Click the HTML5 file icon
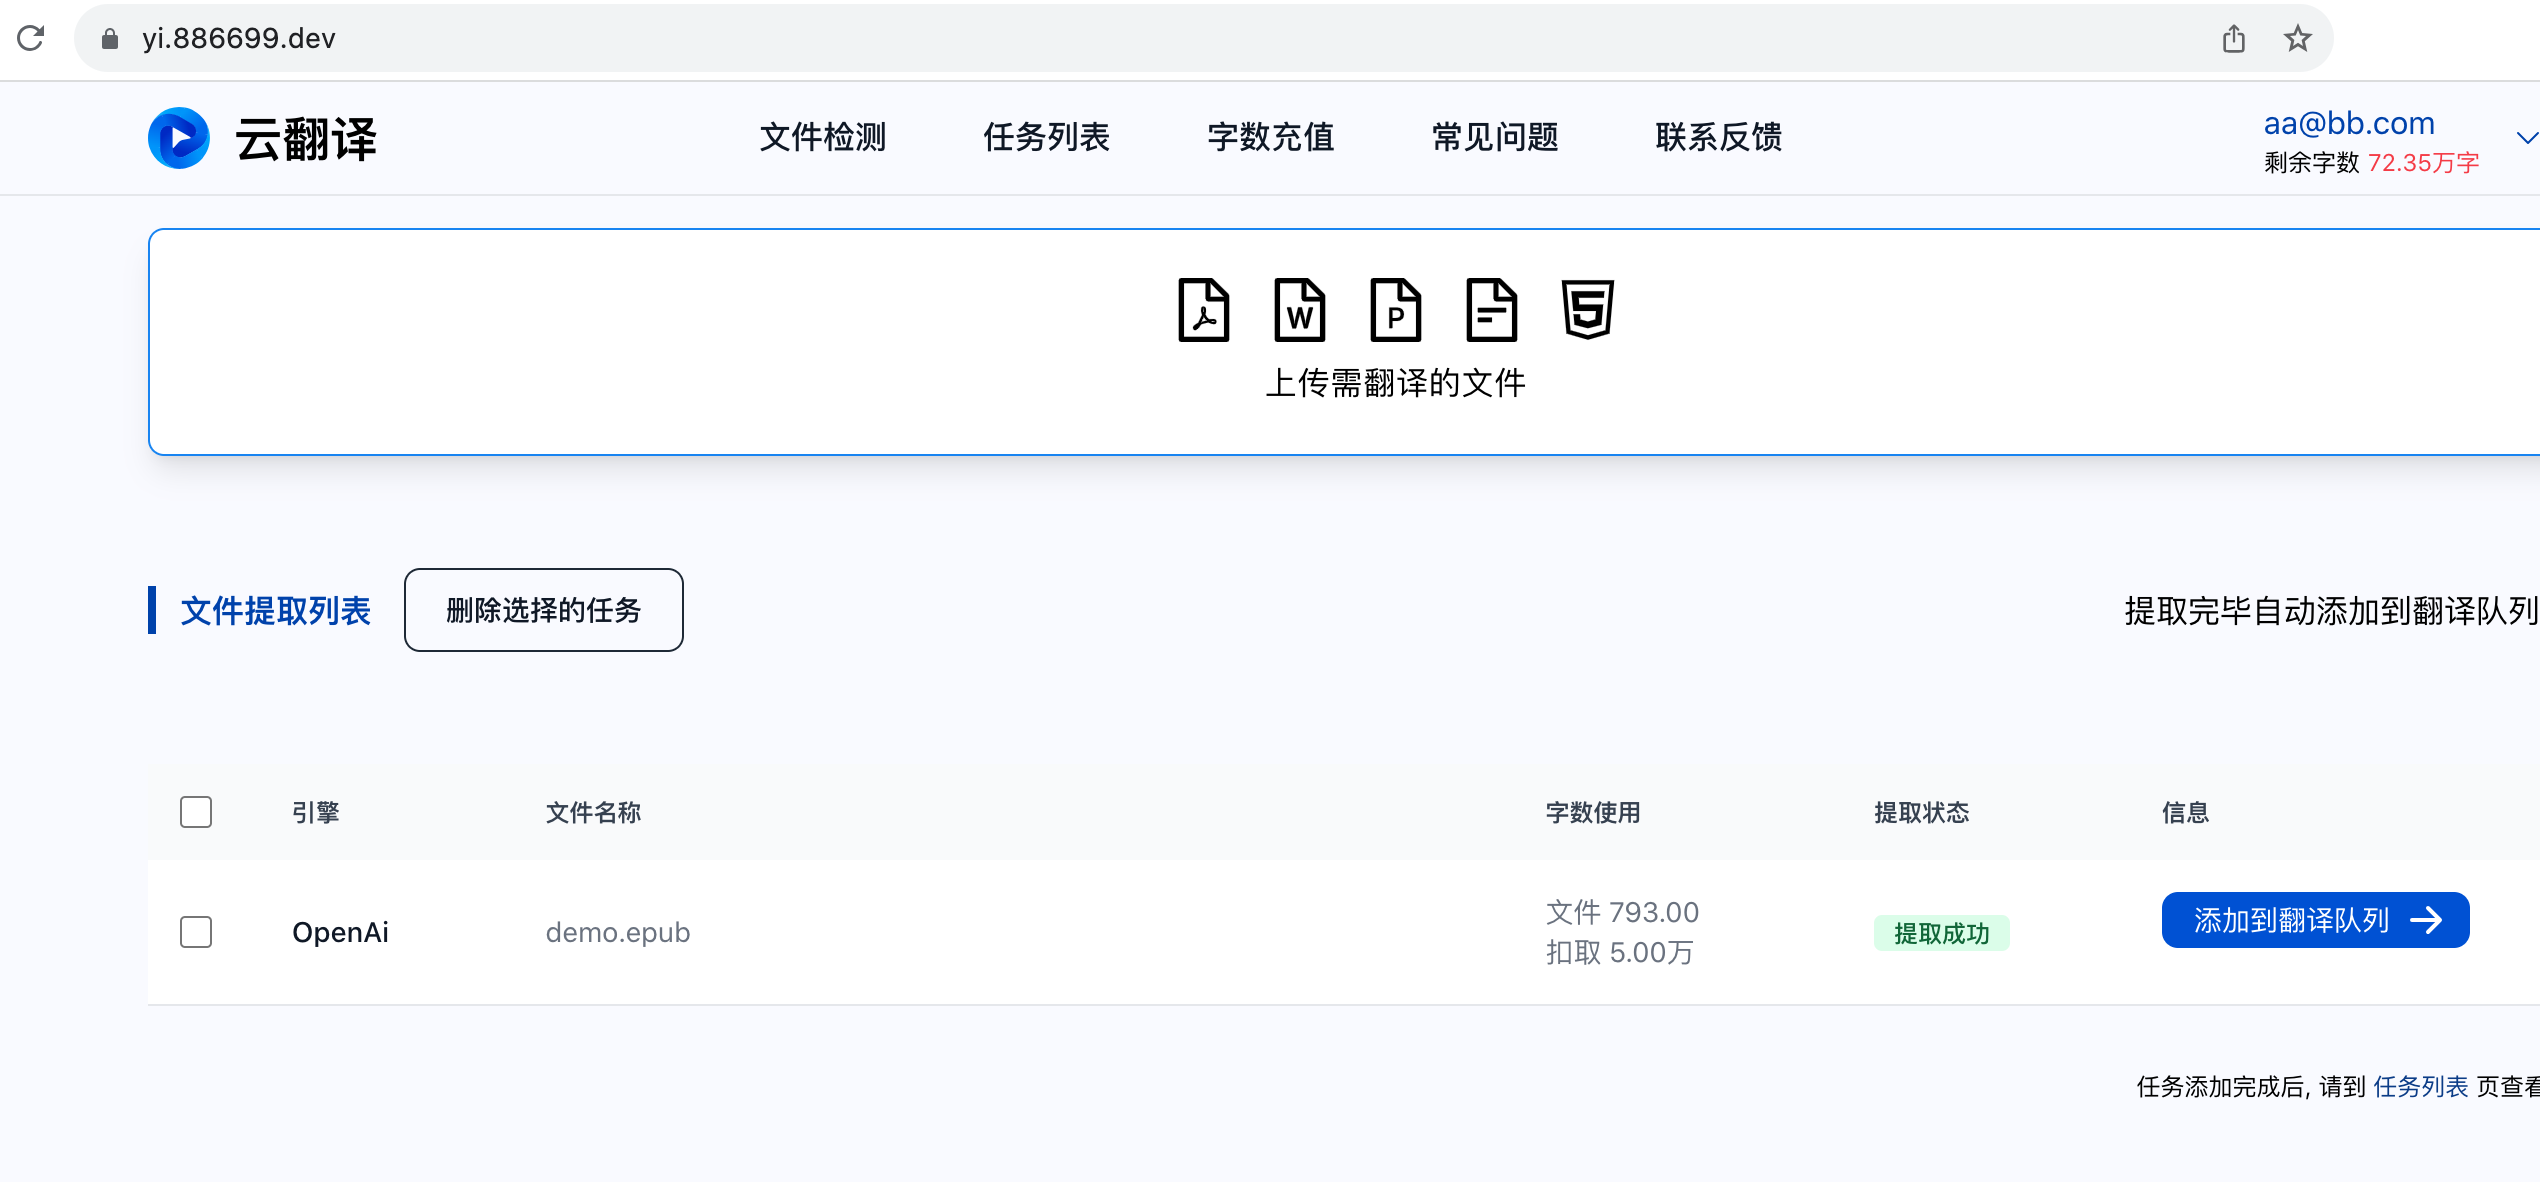Screen dimensions: 2540x1182 1587,310
